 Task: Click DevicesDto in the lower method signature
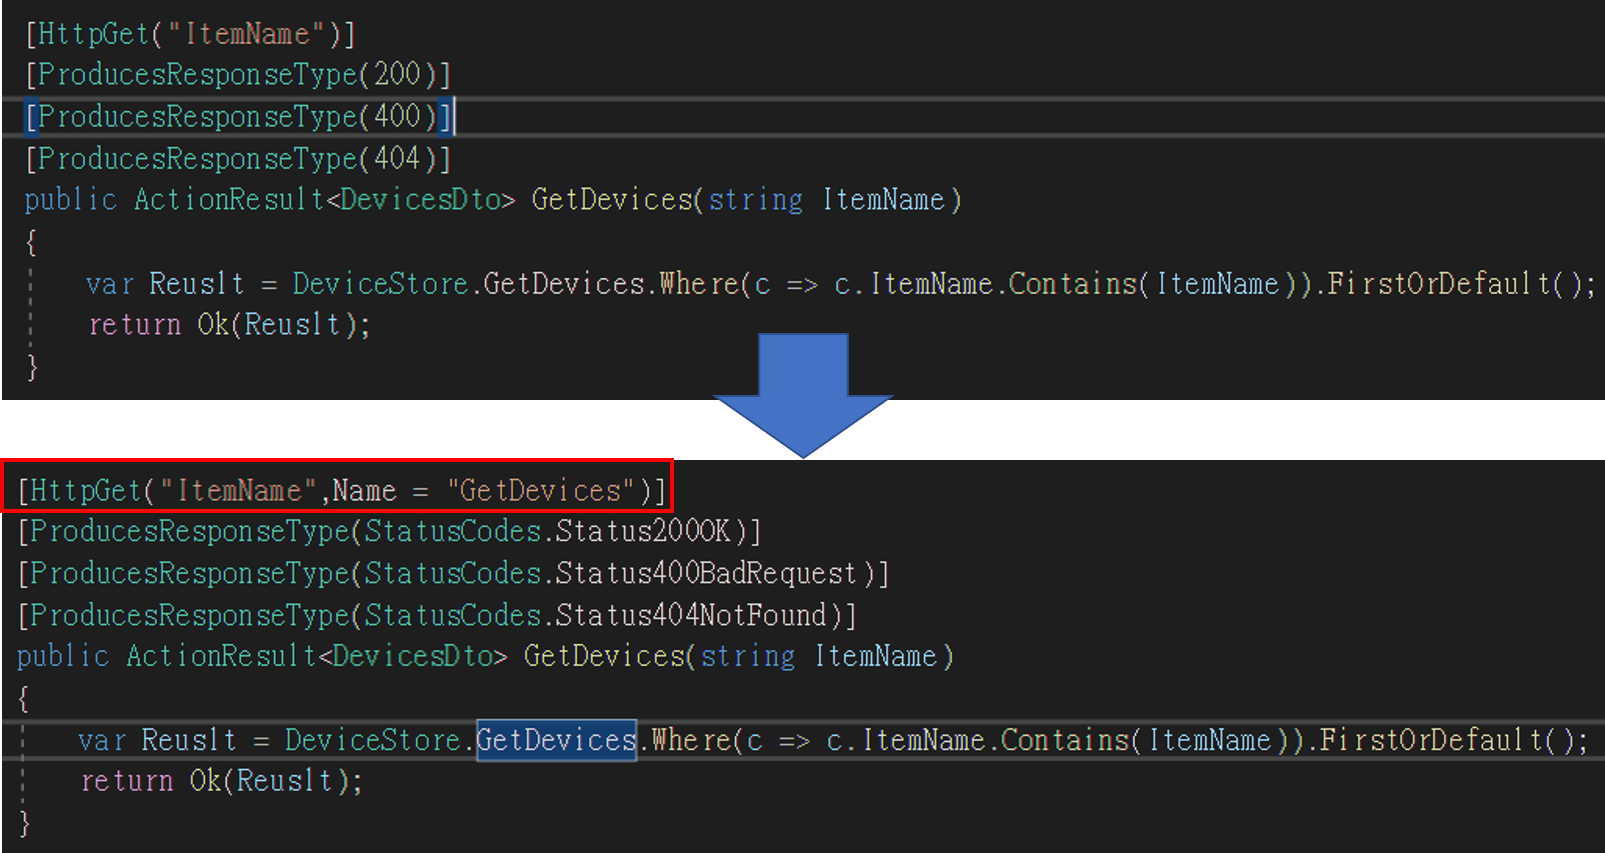(x=413, y=656)
